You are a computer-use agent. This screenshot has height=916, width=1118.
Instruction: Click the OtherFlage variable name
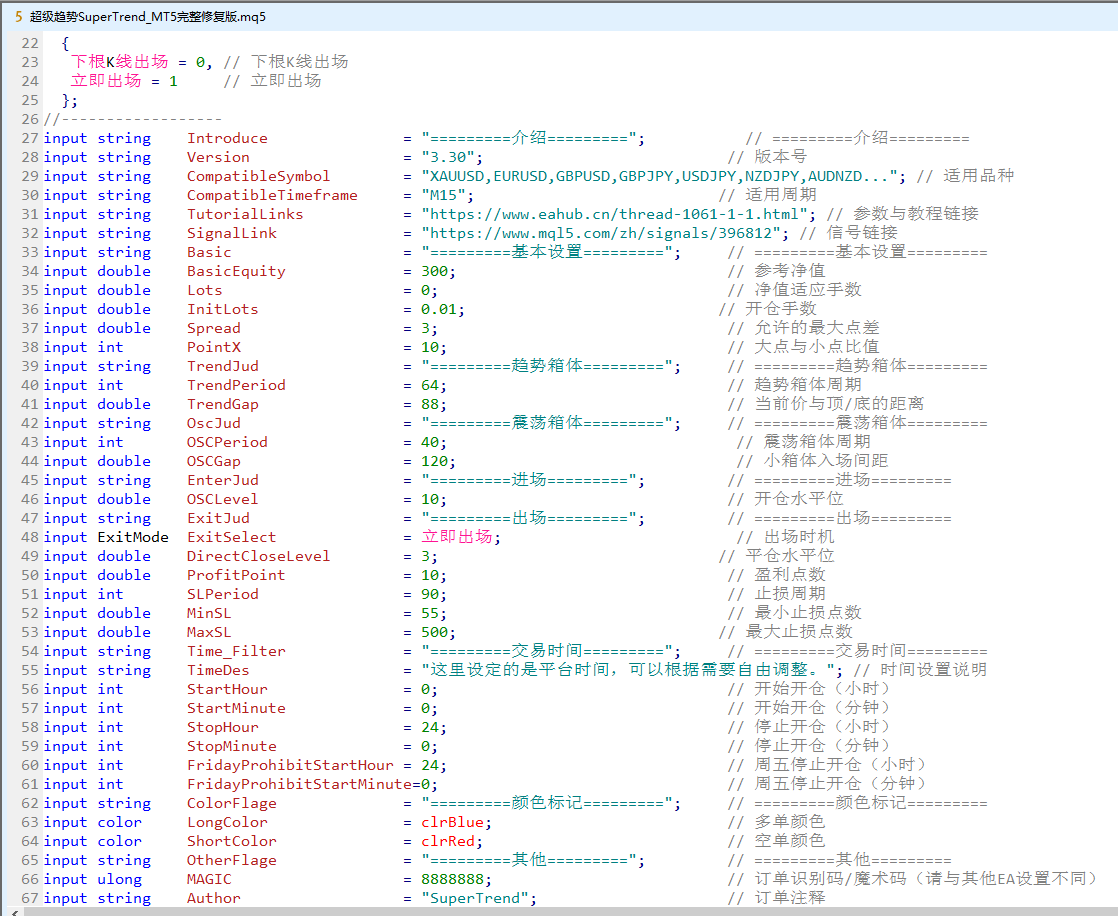tap(232, 860)
